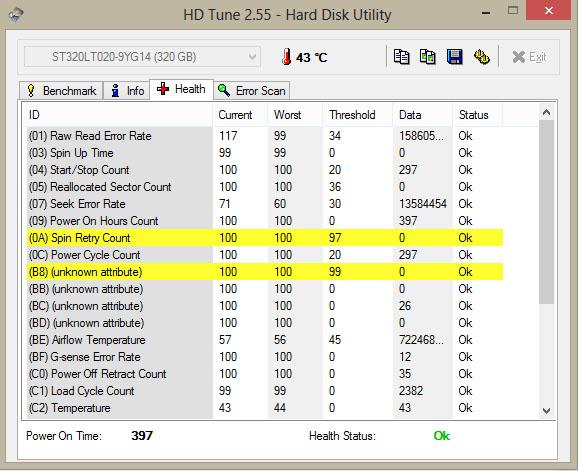This screenshot has width=578, height=471.
Task: Select the Spin Retry Count row
Action: pos(264,238)
